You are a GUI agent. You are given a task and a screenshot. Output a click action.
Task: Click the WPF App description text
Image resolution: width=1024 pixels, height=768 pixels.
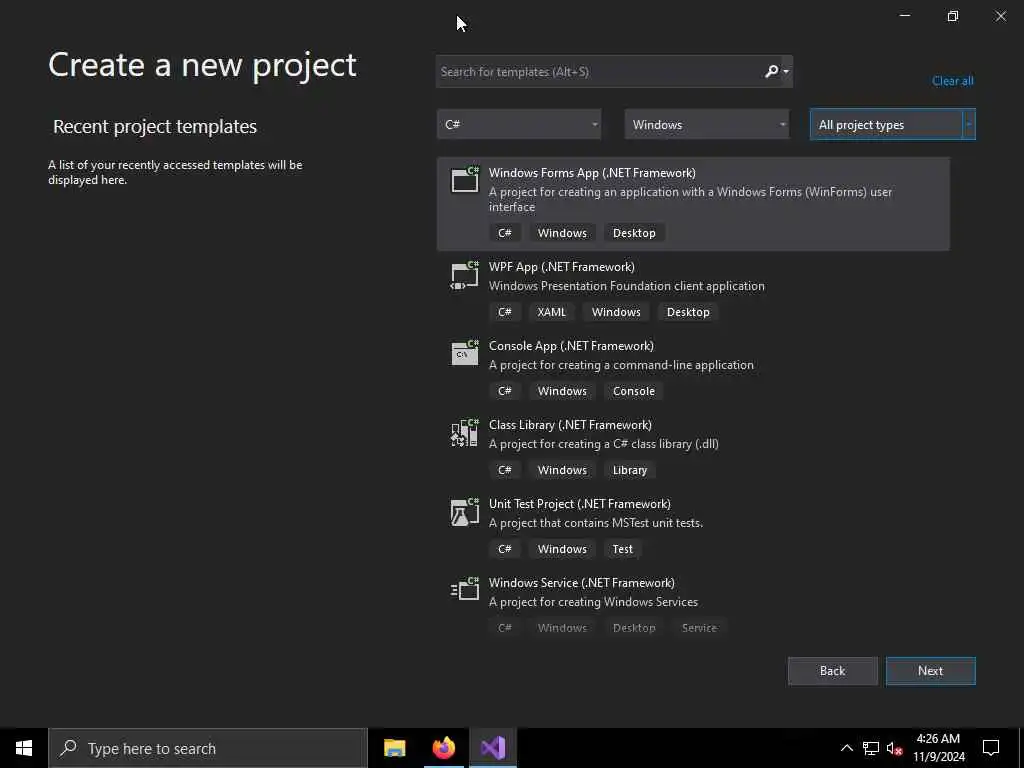coord(627,286)
